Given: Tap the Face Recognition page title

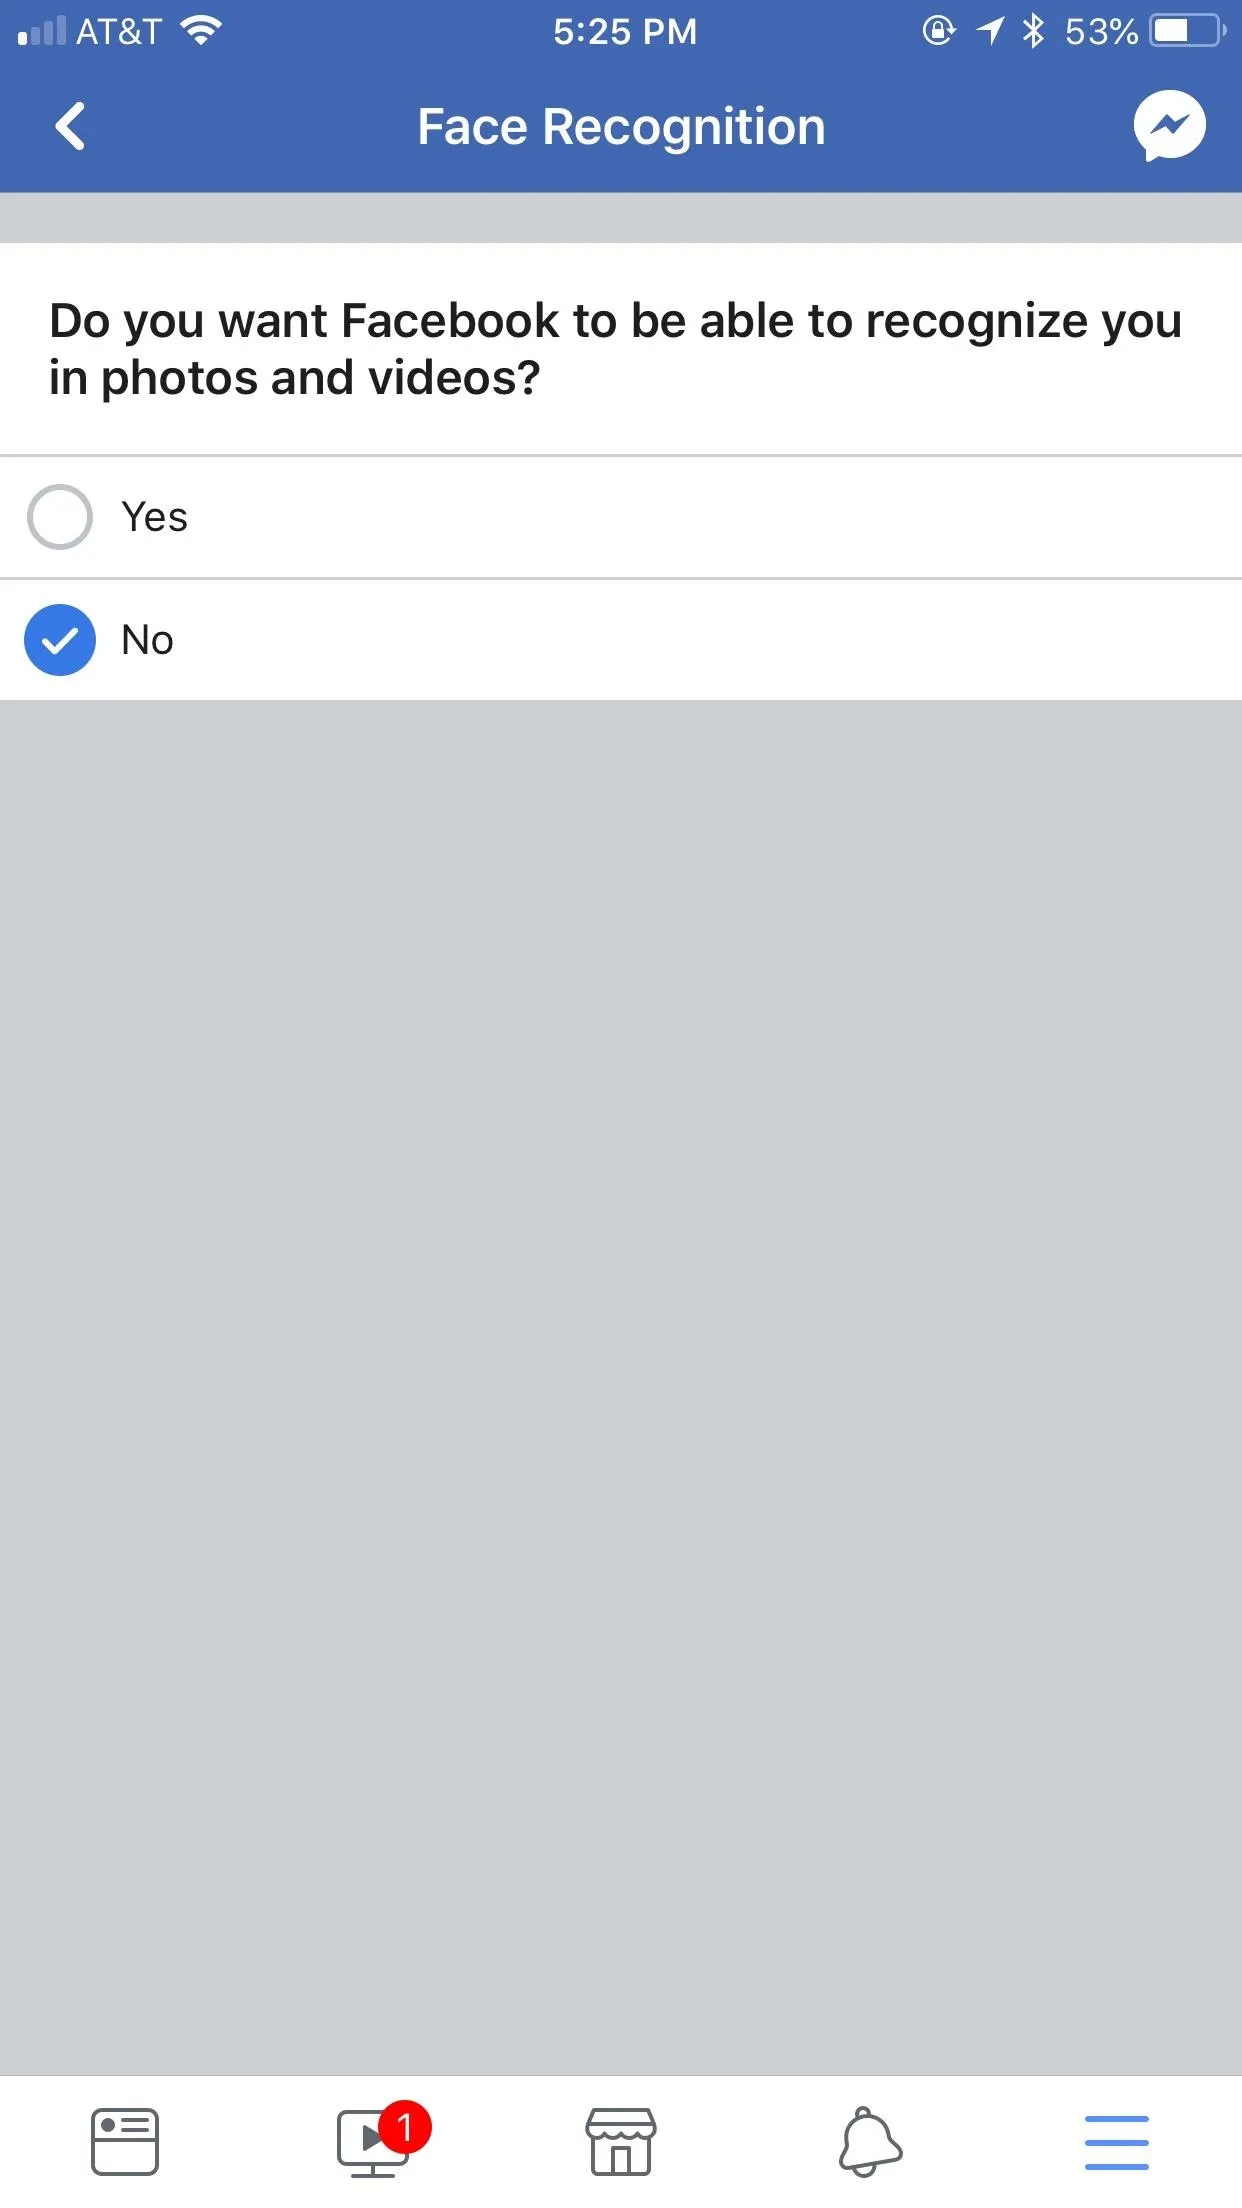Looking at the screenshot, I should pyautogui.click(x=621, y=127).
